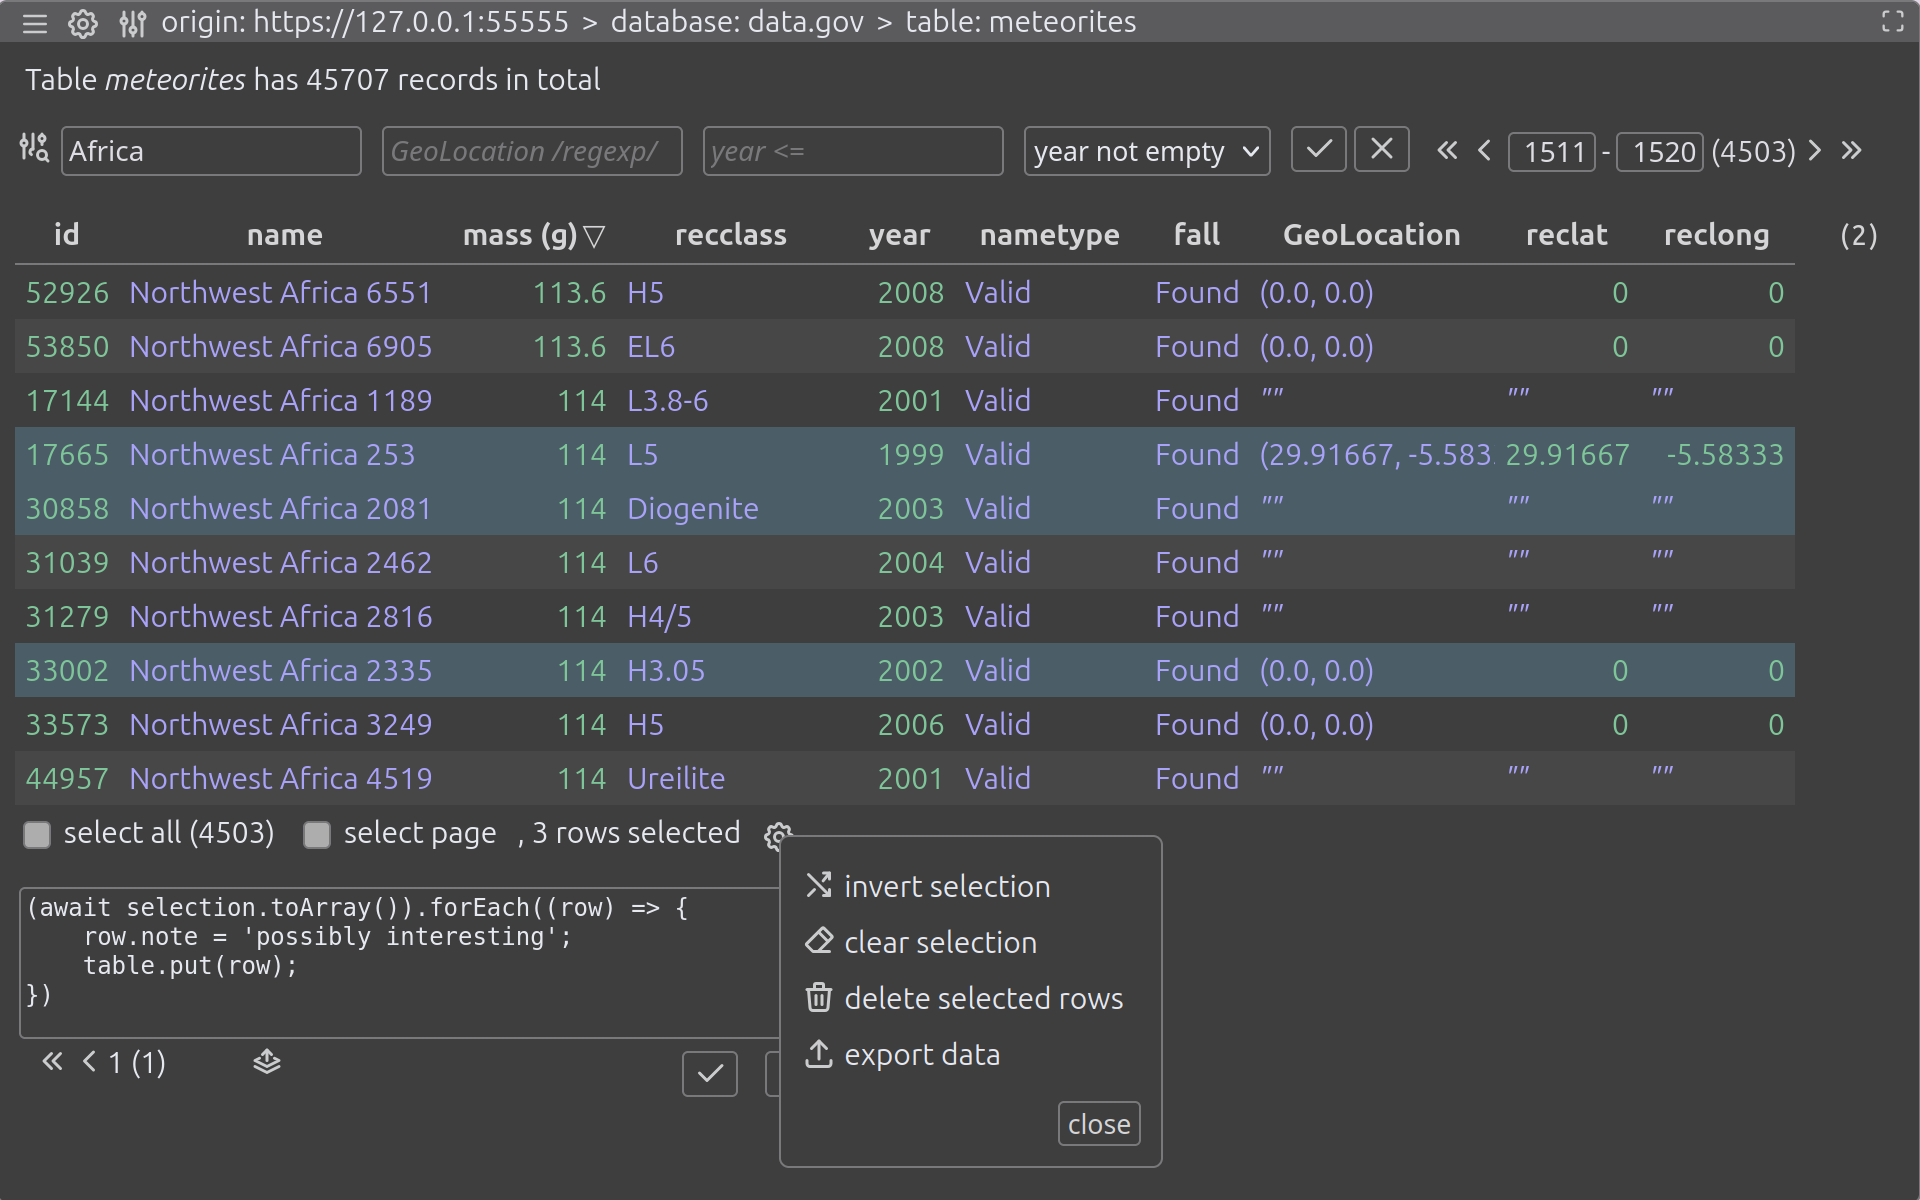1920x1200 pixels.
Task: Open the year not empty dropdown
Action: pyautogui.click(x=1146, y=151)
